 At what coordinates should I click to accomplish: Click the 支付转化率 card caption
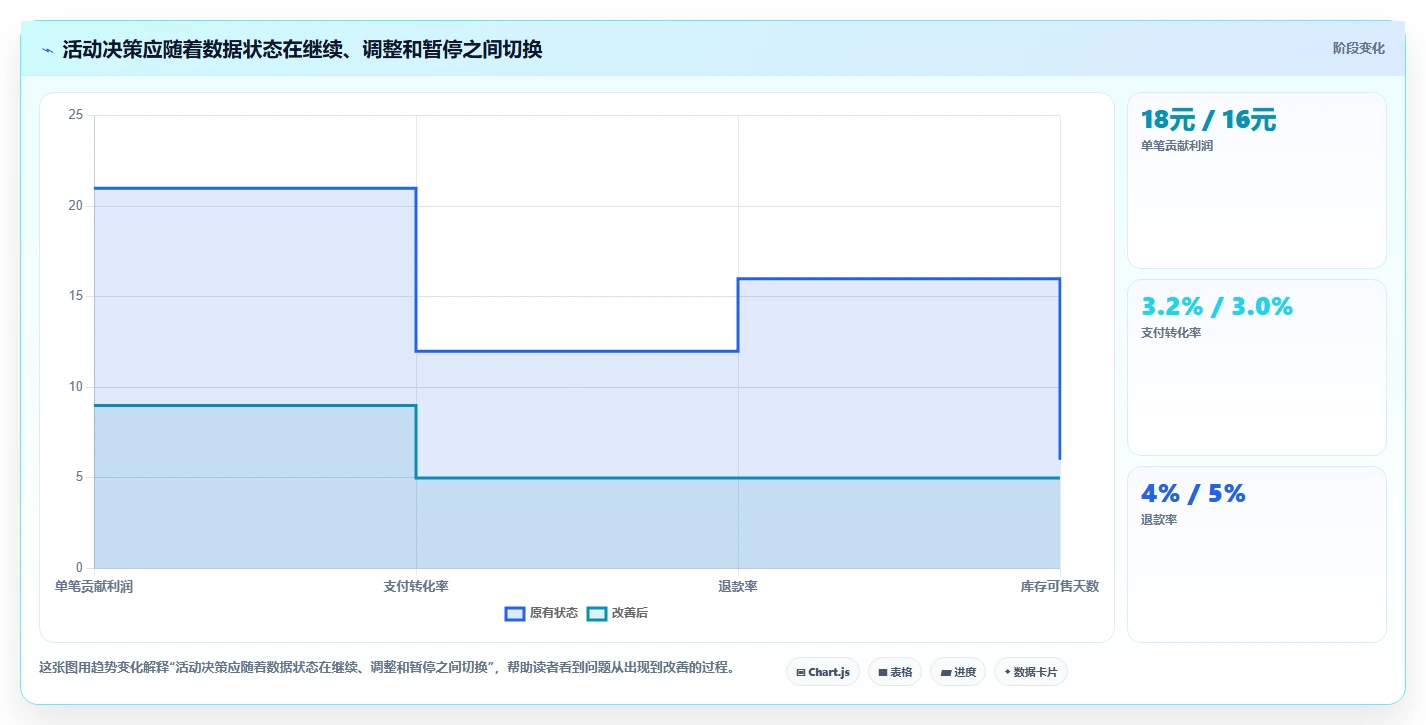(1171, 333)
